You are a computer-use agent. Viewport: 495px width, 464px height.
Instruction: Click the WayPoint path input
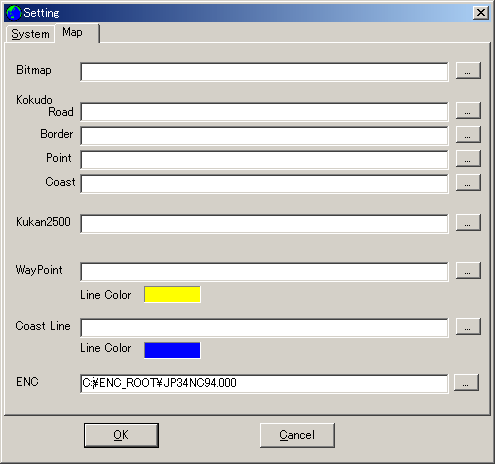(264, 272)
